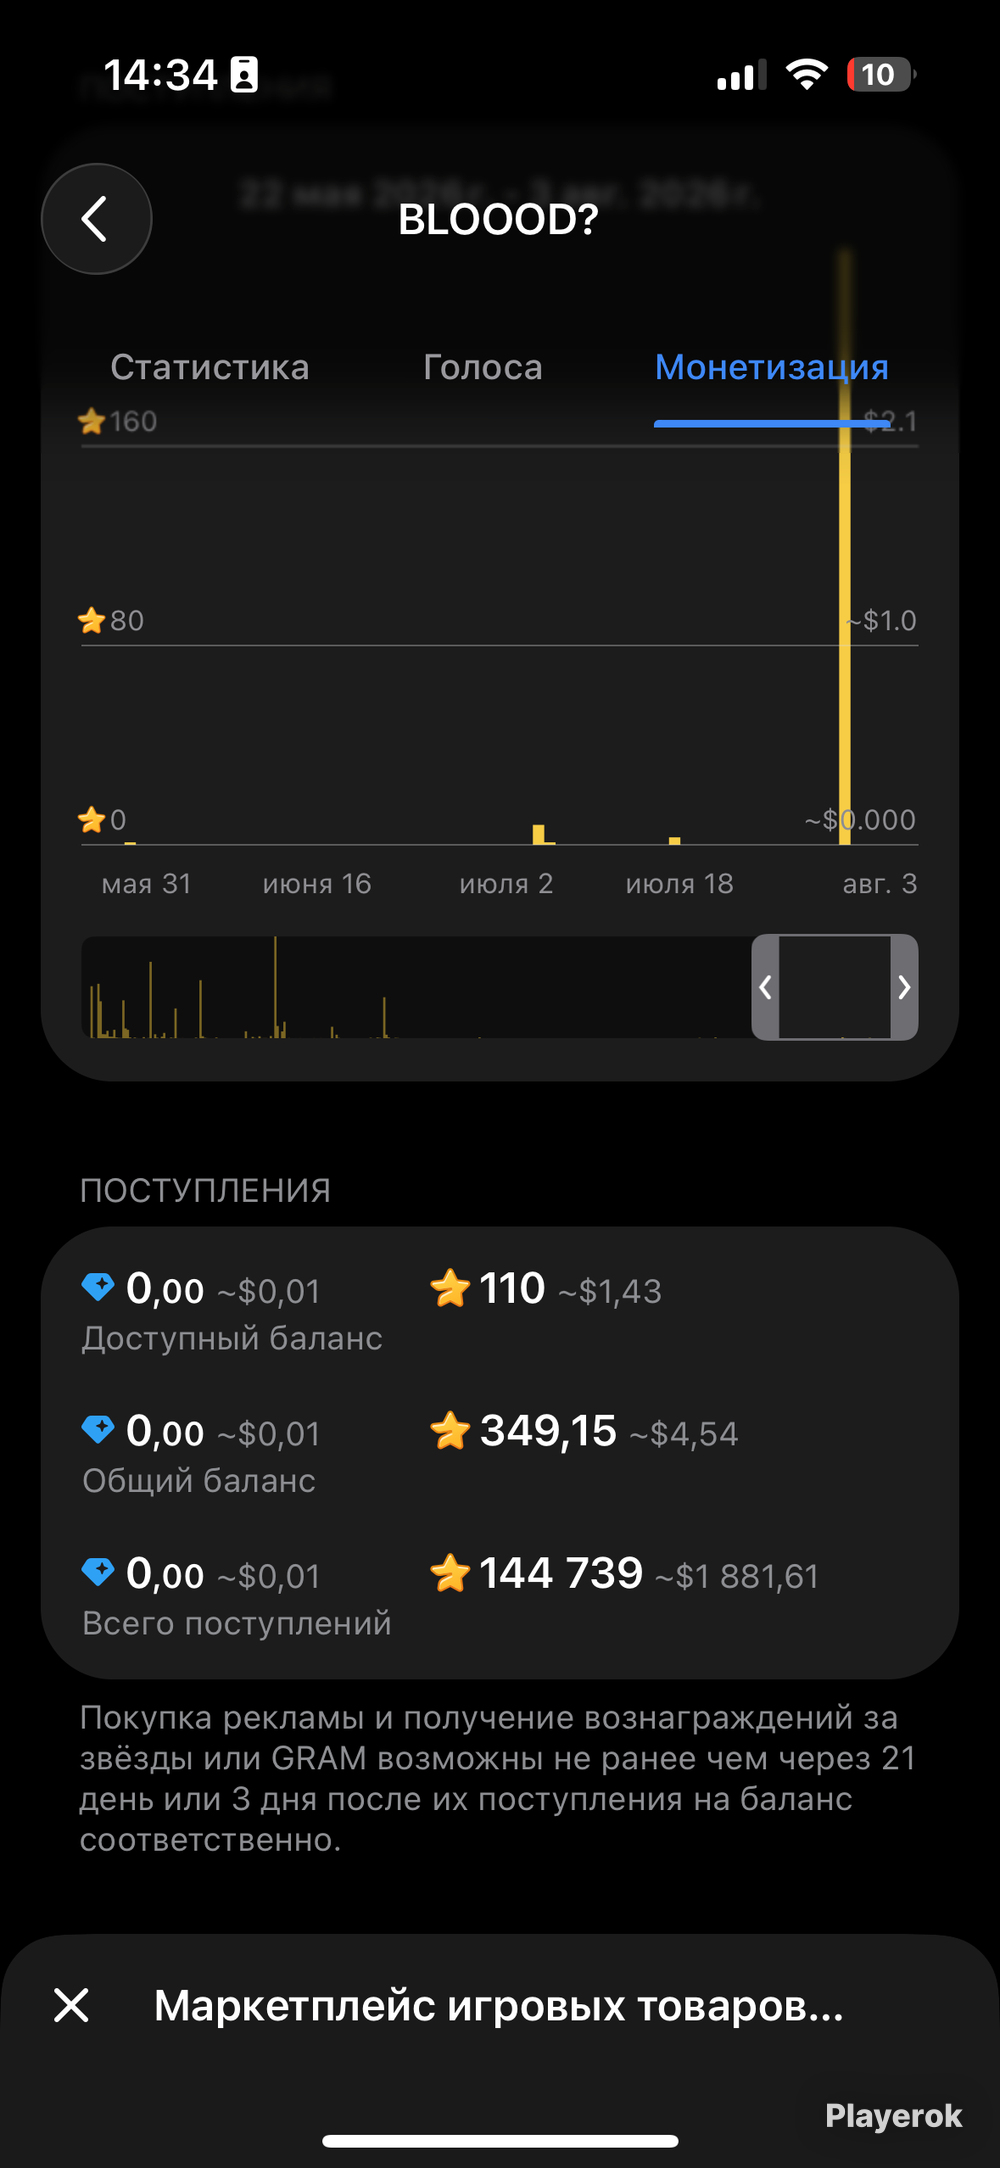Tap the star icon next to 144 739

(450, 1573)
